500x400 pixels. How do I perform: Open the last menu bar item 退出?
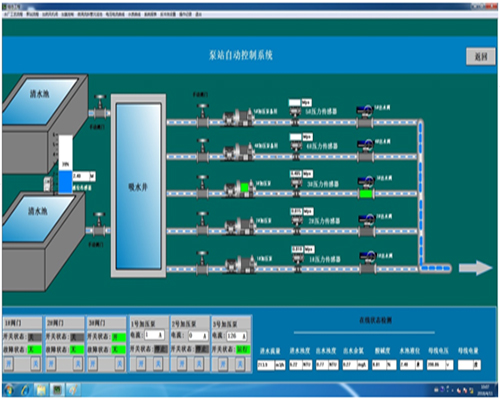[198, 15]
